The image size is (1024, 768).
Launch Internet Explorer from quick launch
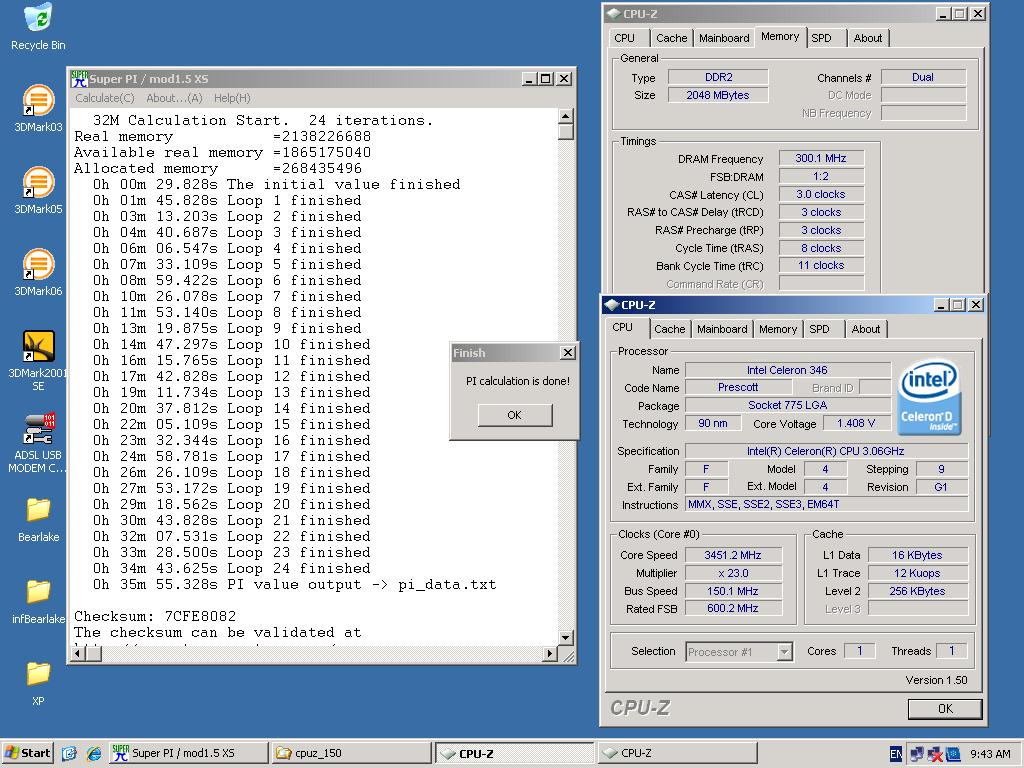(94, 754)
